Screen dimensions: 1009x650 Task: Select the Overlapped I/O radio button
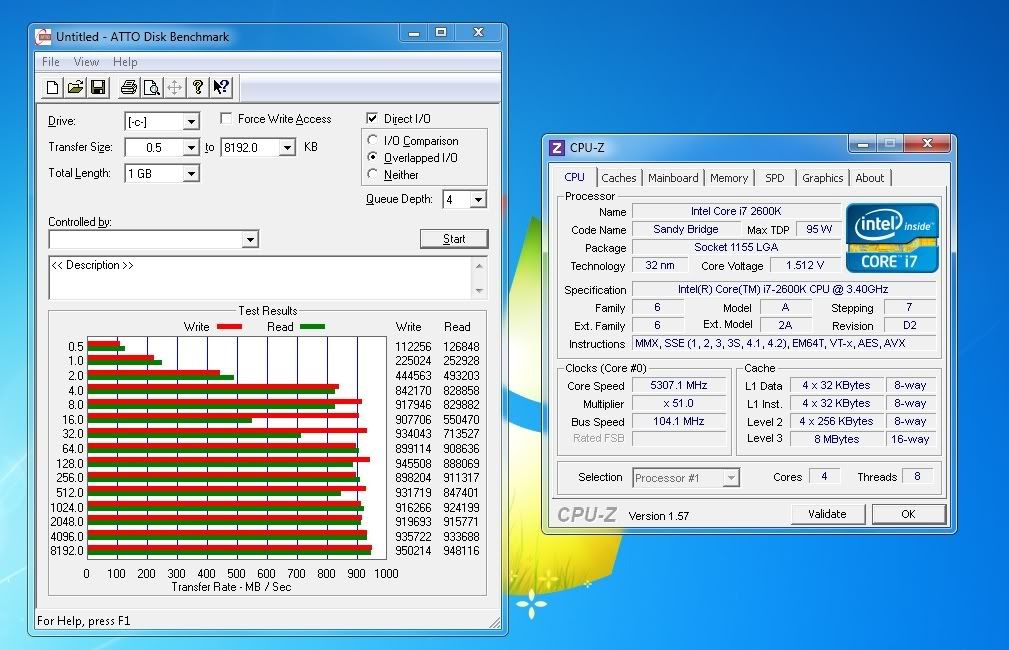[373, 157]
